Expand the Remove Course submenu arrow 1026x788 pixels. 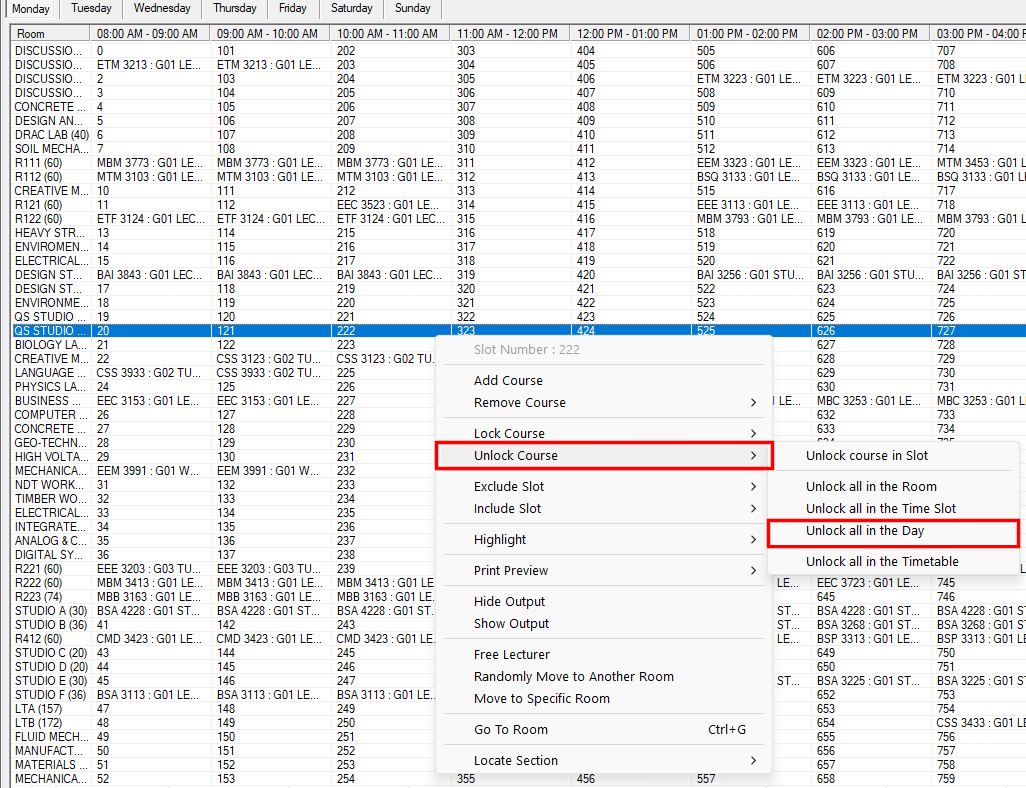[x=753, y=403]
